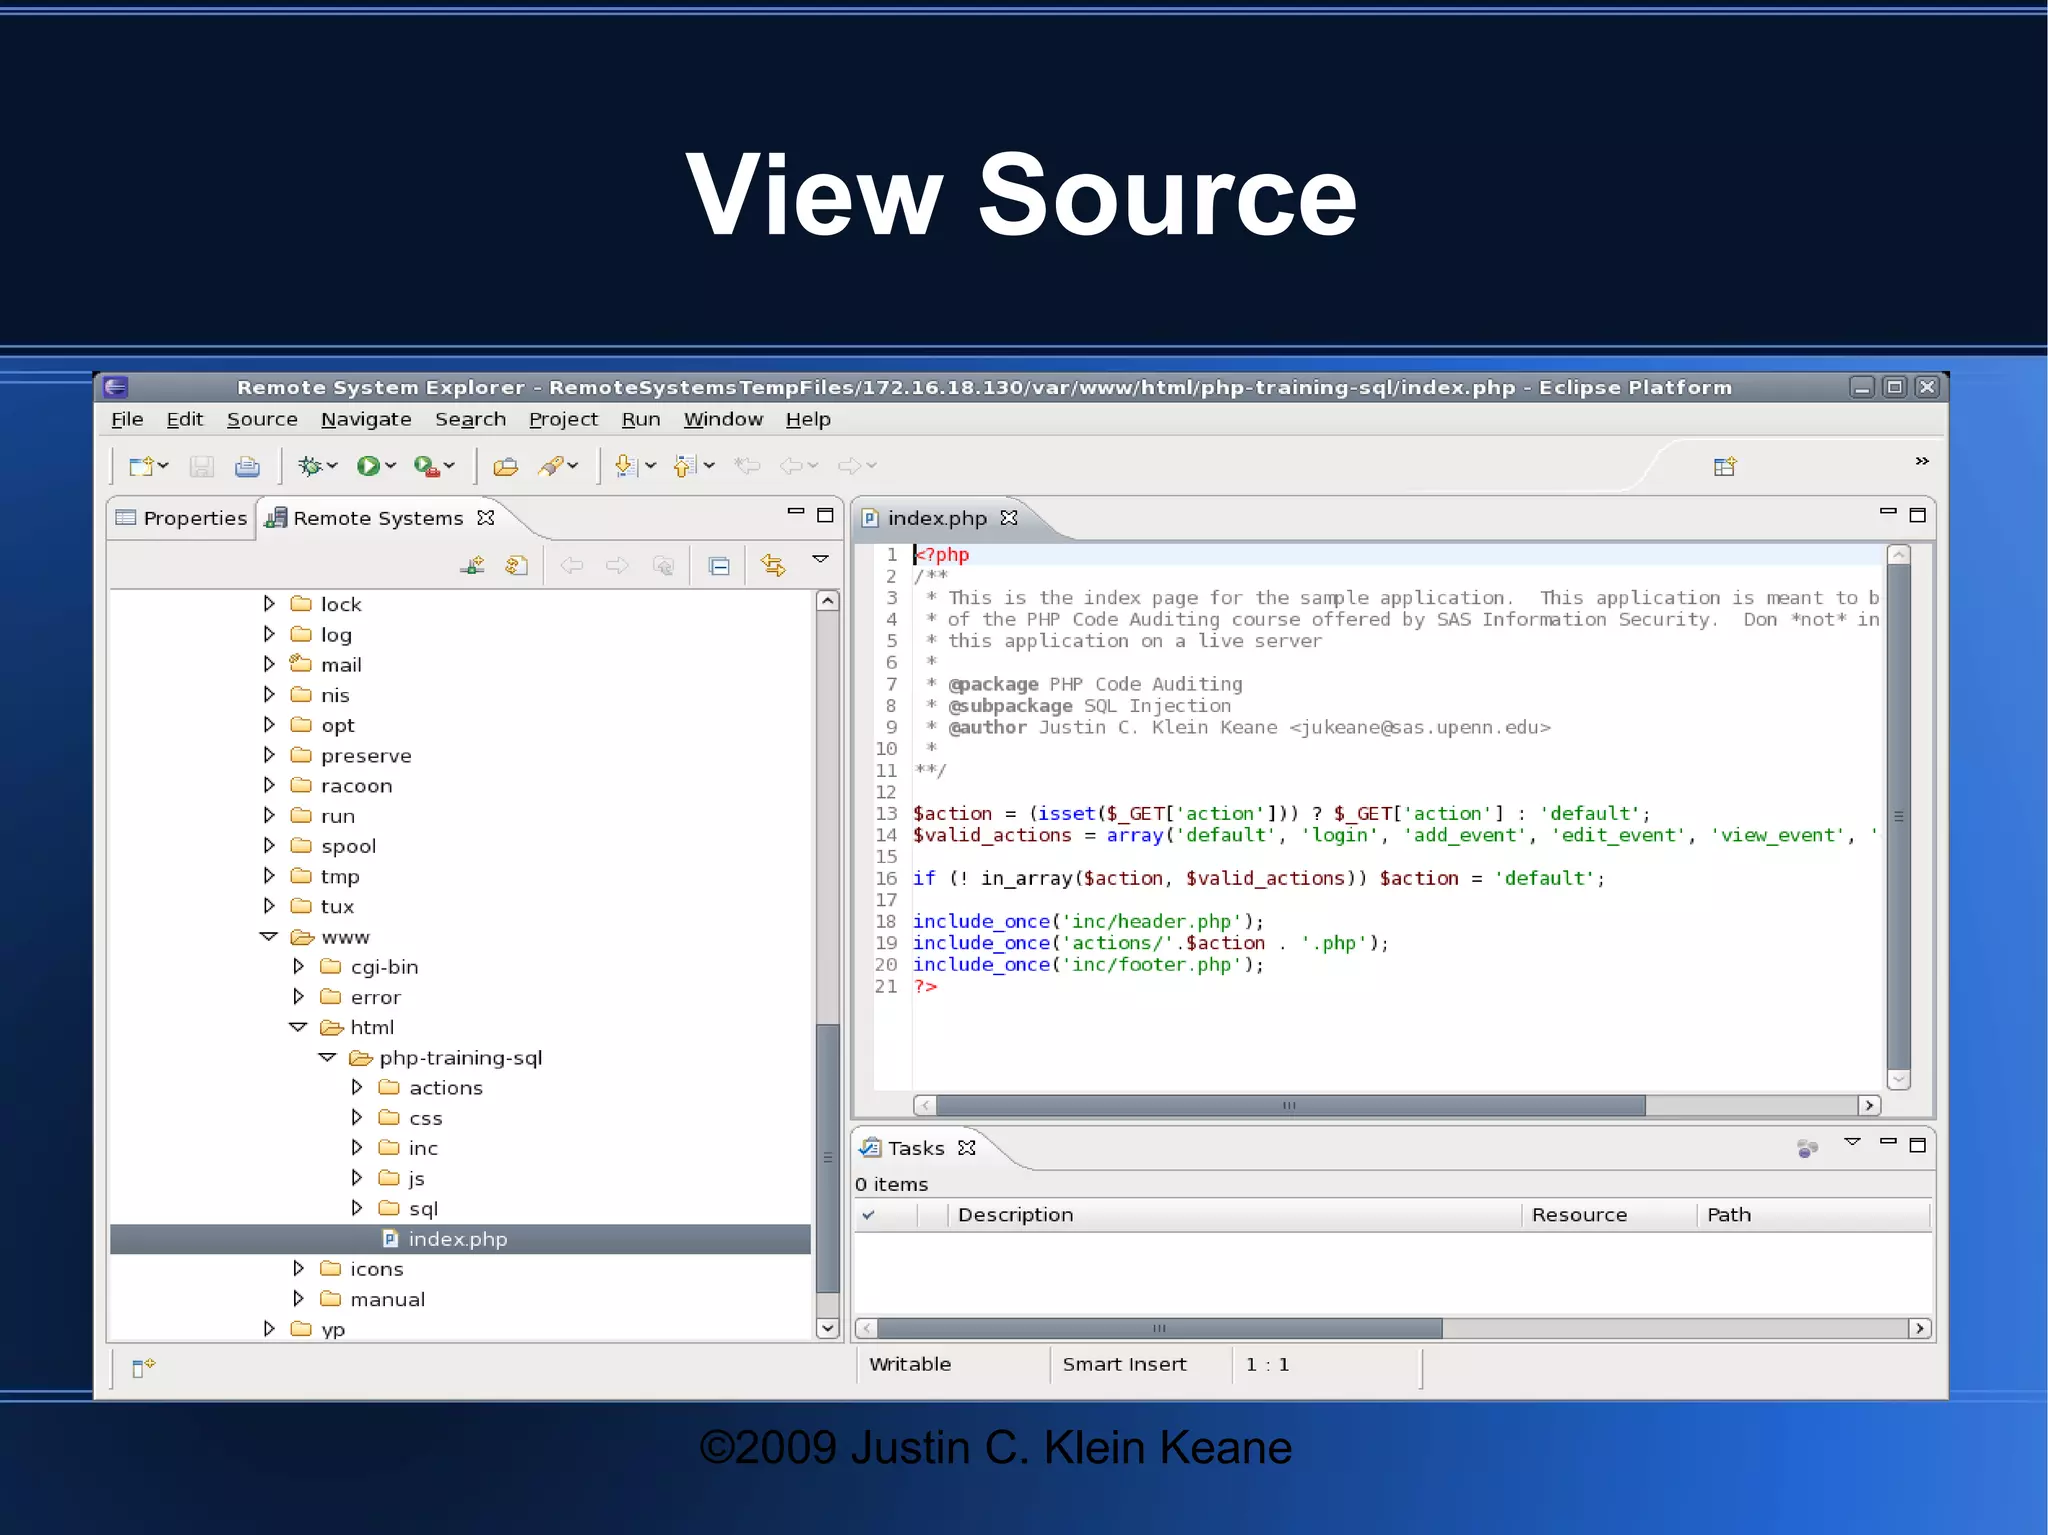2048x1535 pixels.
Task: Click the Remote Systems tree scroll down arrow
Action: coord(827,1329)
